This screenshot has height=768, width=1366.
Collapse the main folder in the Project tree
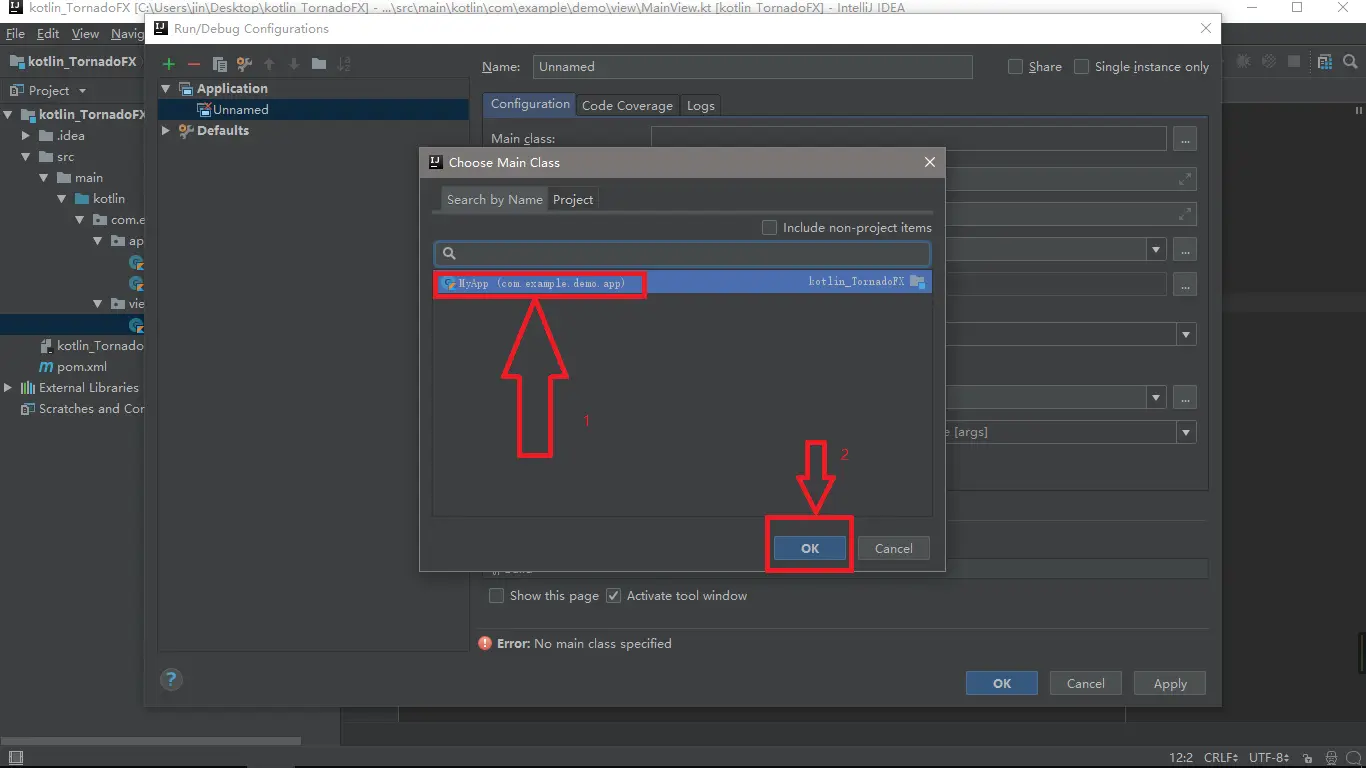(x=44, y=178)
